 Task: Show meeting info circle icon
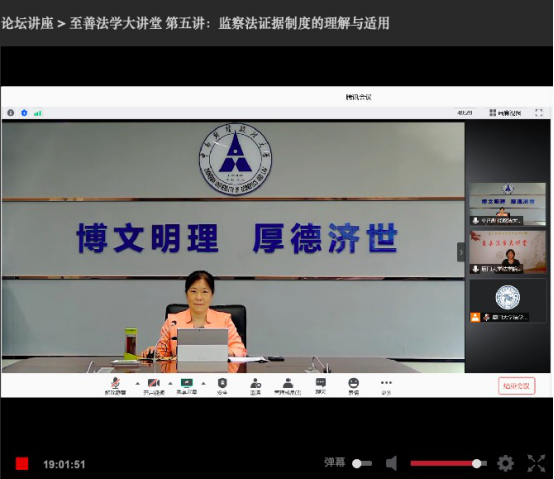pos(11,113)
